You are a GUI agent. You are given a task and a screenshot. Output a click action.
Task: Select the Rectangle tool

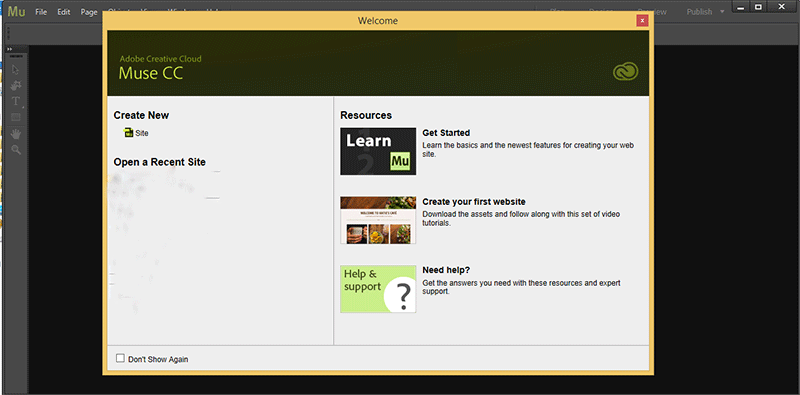click(16, 117)
